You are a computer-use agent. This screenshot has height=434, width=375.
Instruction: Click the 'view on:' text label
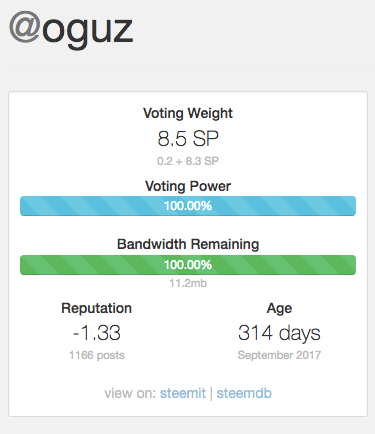[x=130, y=393]
